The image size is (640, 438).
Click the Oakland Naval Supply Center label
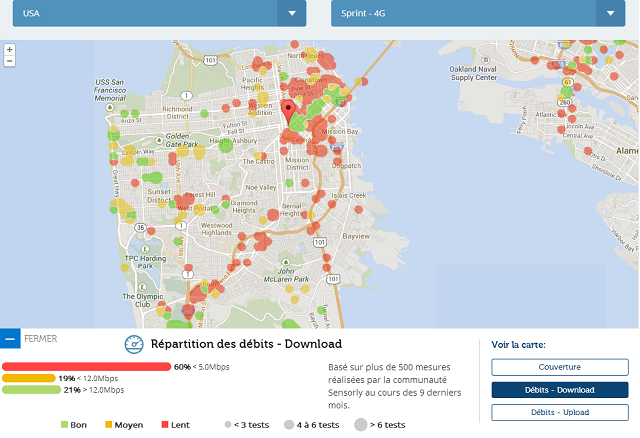point(473,73)
